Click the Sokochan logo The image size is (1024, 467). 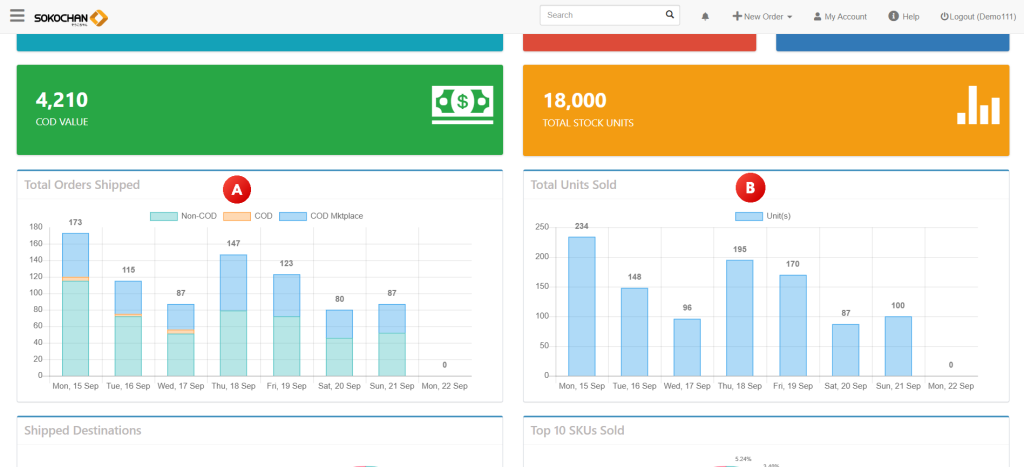[x=70, y=17]
